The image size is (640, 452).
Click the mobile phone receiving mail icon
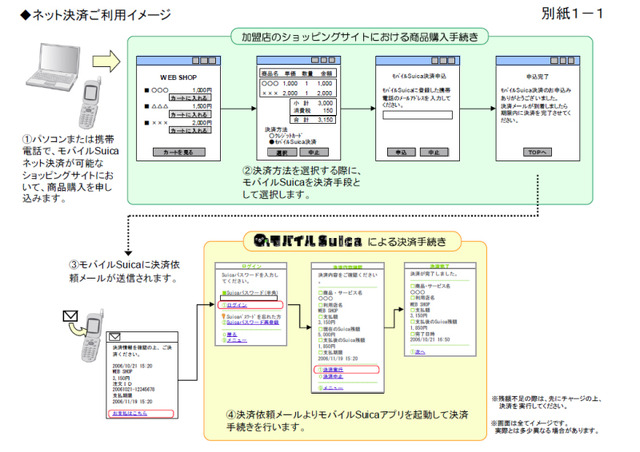91,336
